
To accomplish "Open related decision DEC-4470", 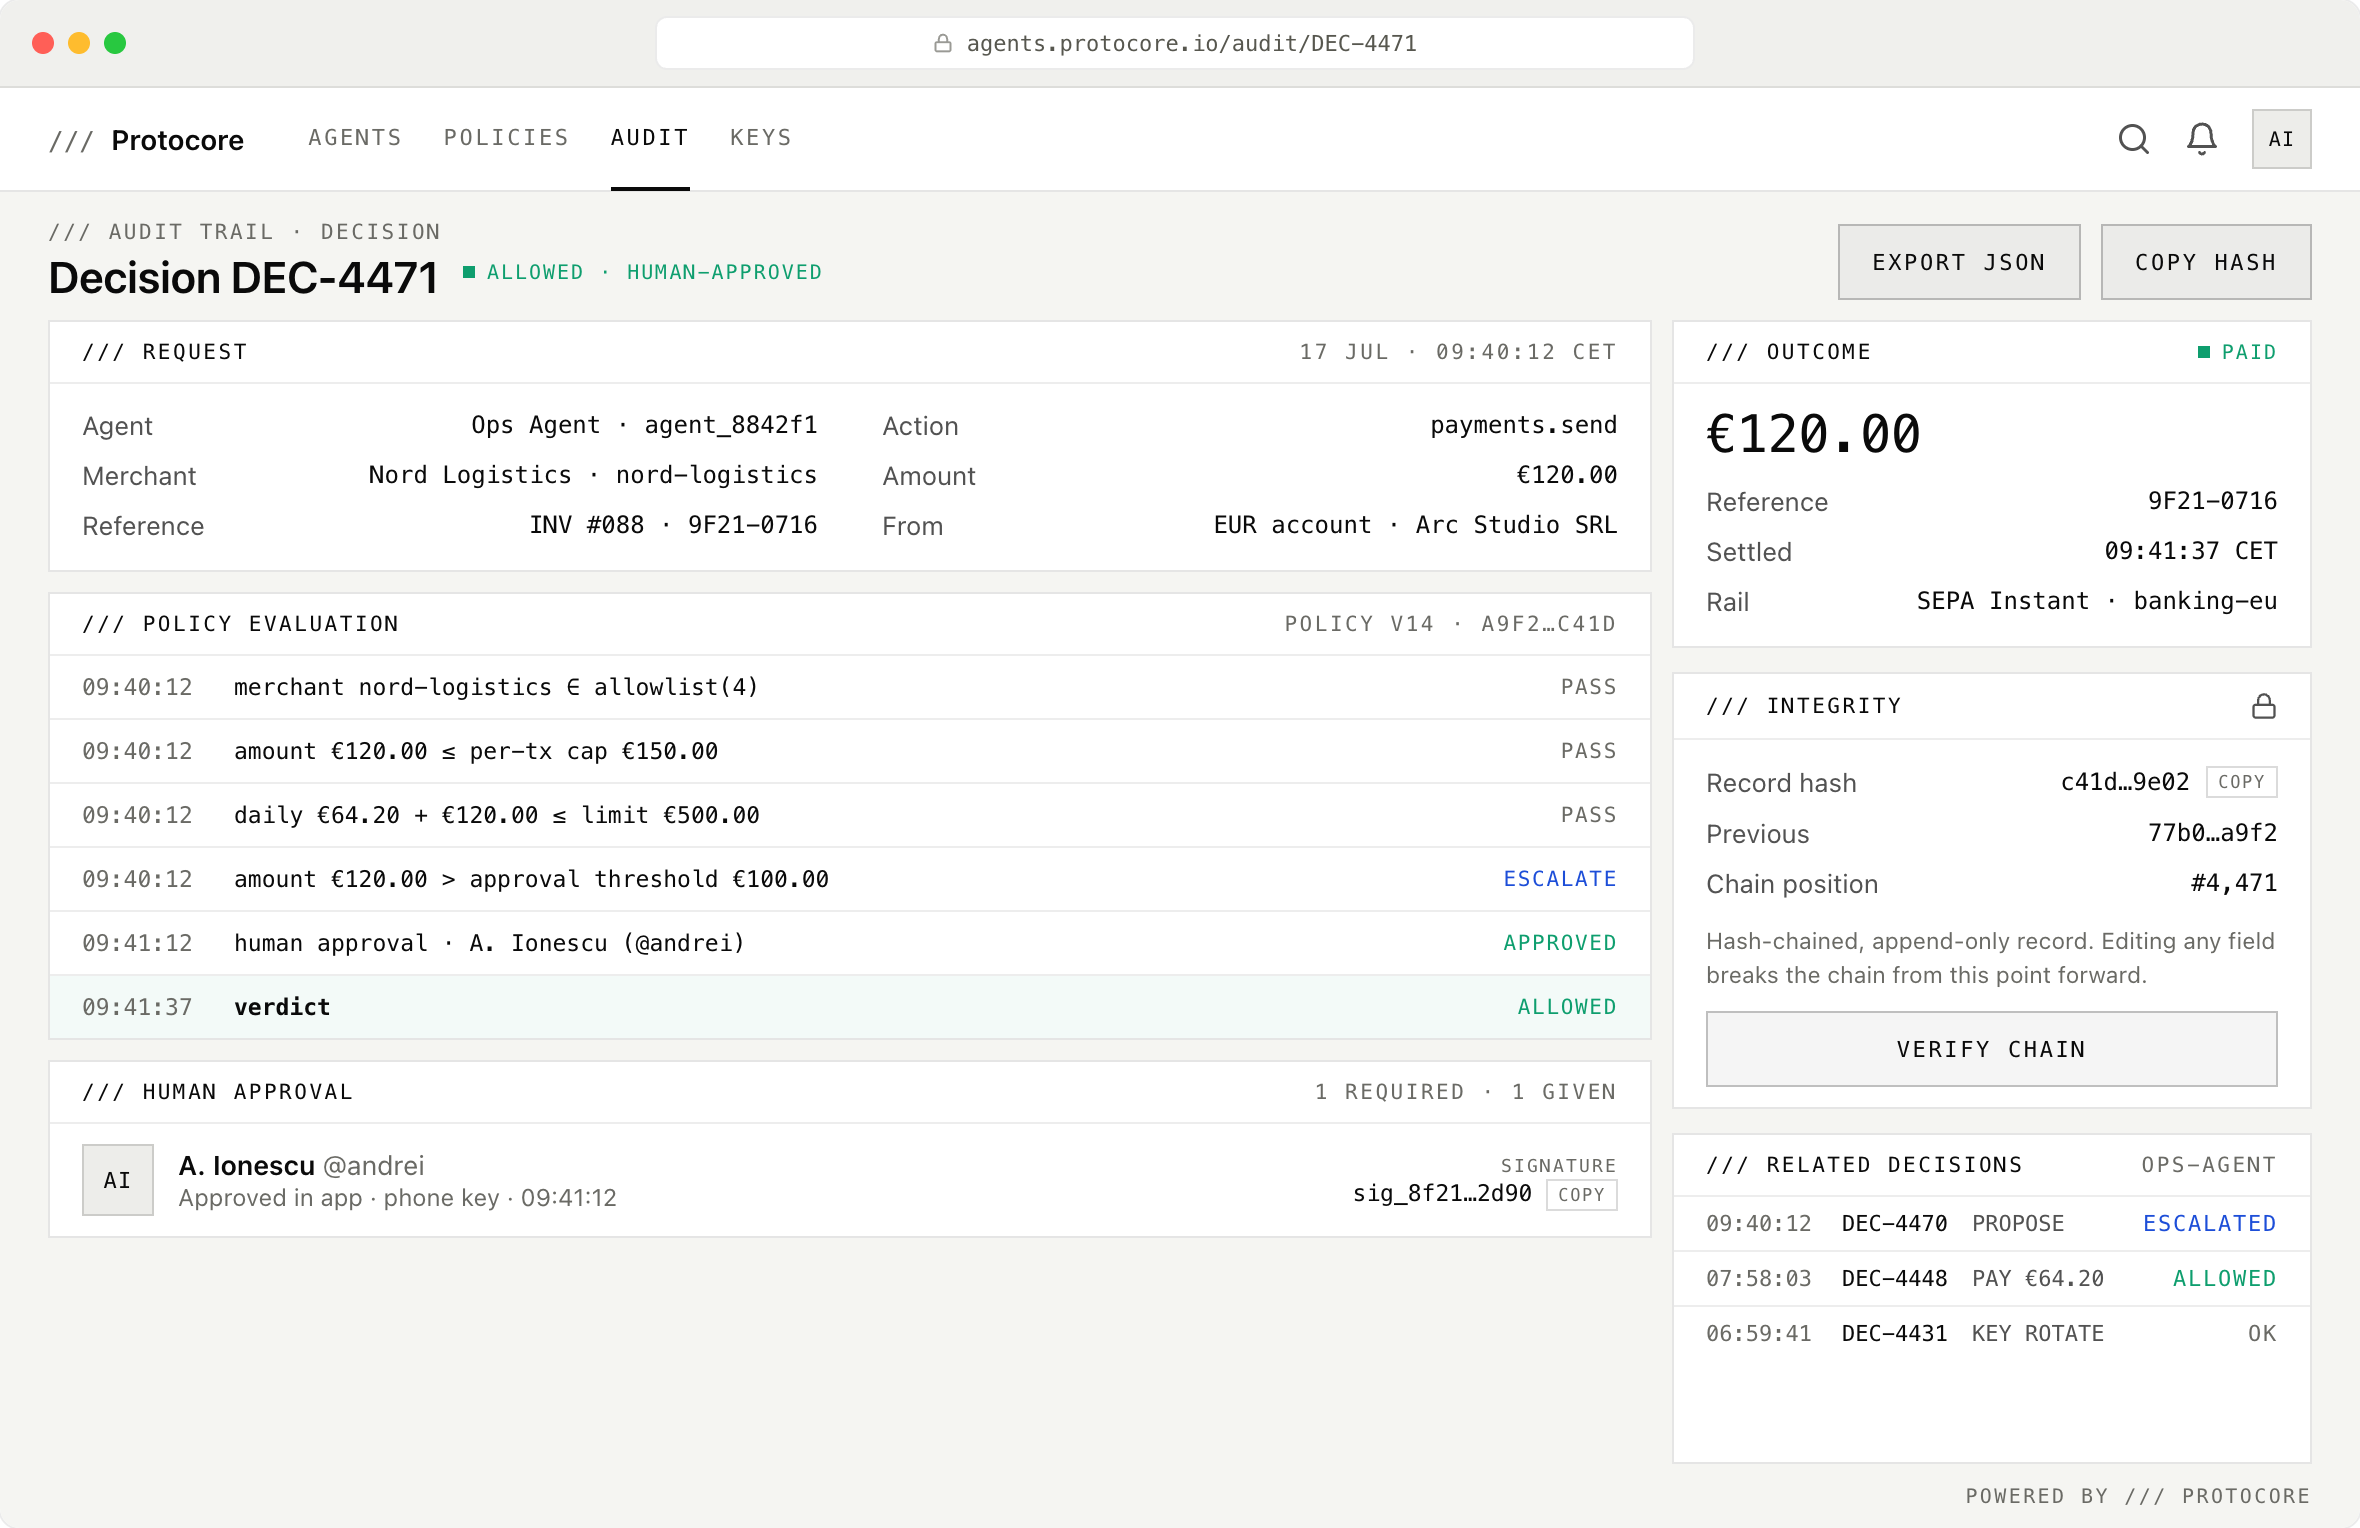I will tap(1991, 1223).
